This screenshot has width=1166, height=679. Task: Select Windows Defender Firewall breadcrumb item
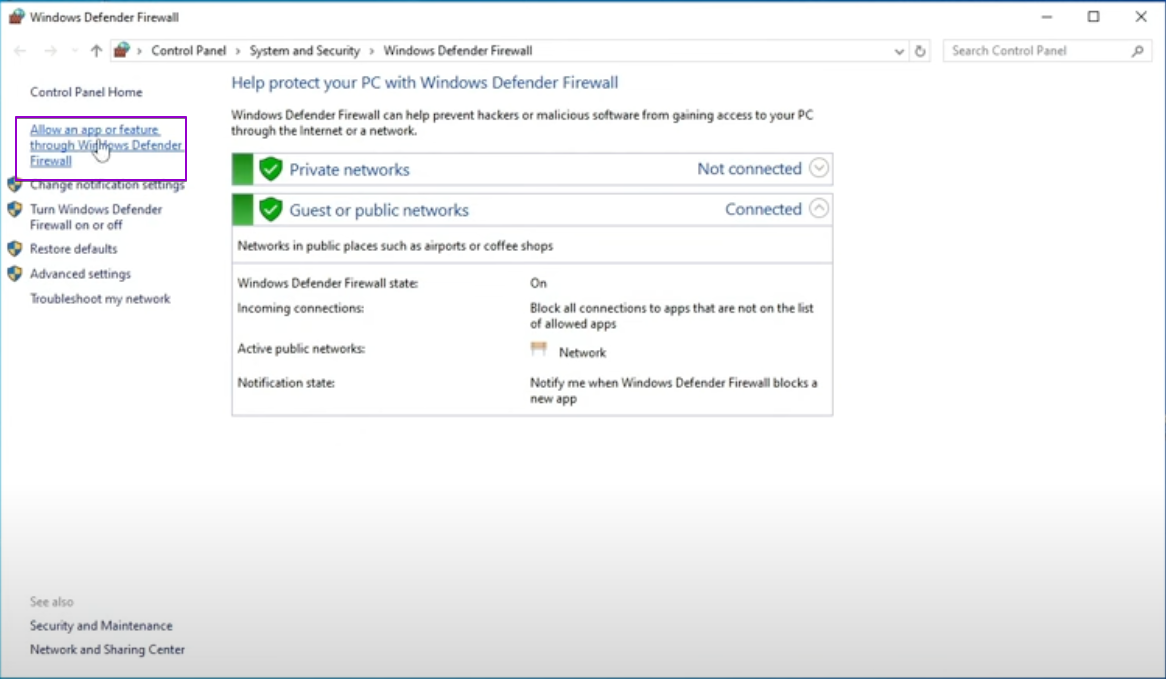[x=458, y=50]
